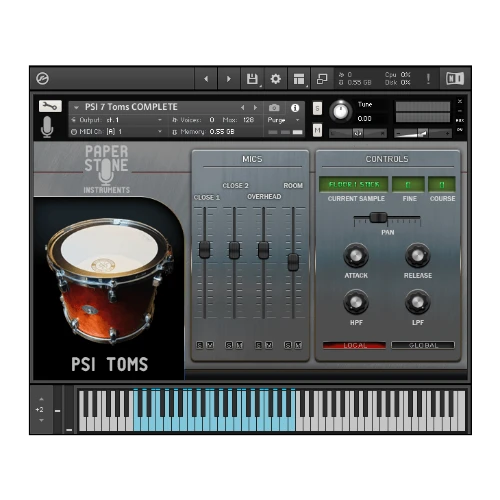Open the workspace layout panel menu
500x500 pixels.
coord(299,79)
